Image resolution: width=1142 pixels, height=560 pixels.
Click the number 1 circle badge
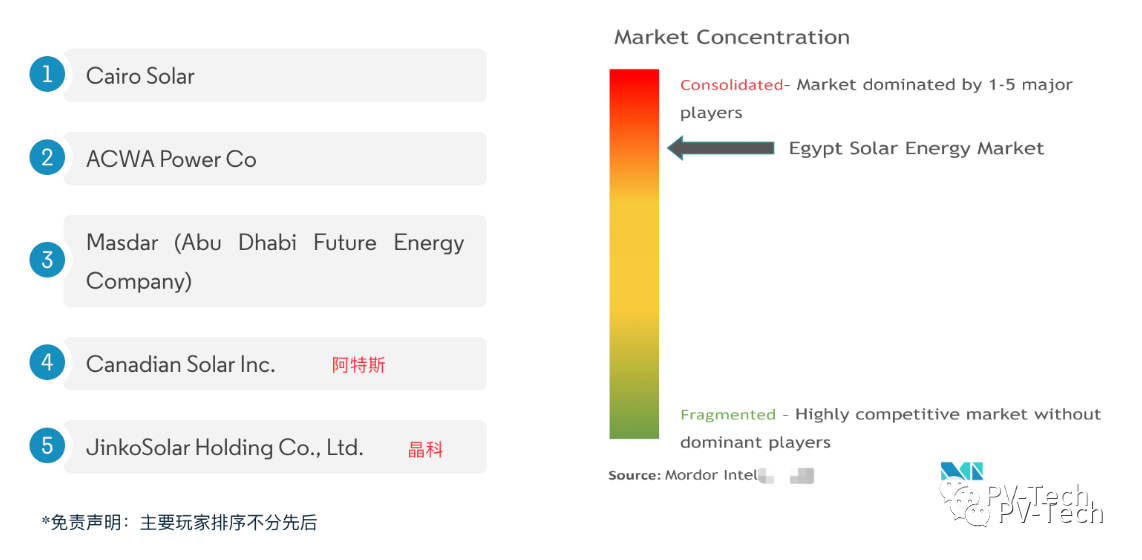(x=47, y=74)
